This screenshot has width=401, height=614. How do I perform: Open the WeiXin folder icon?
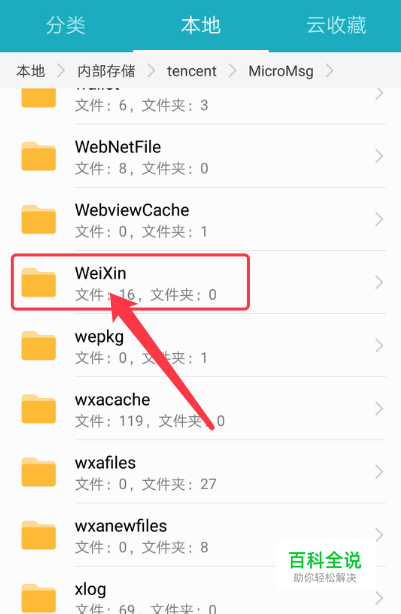38,282
